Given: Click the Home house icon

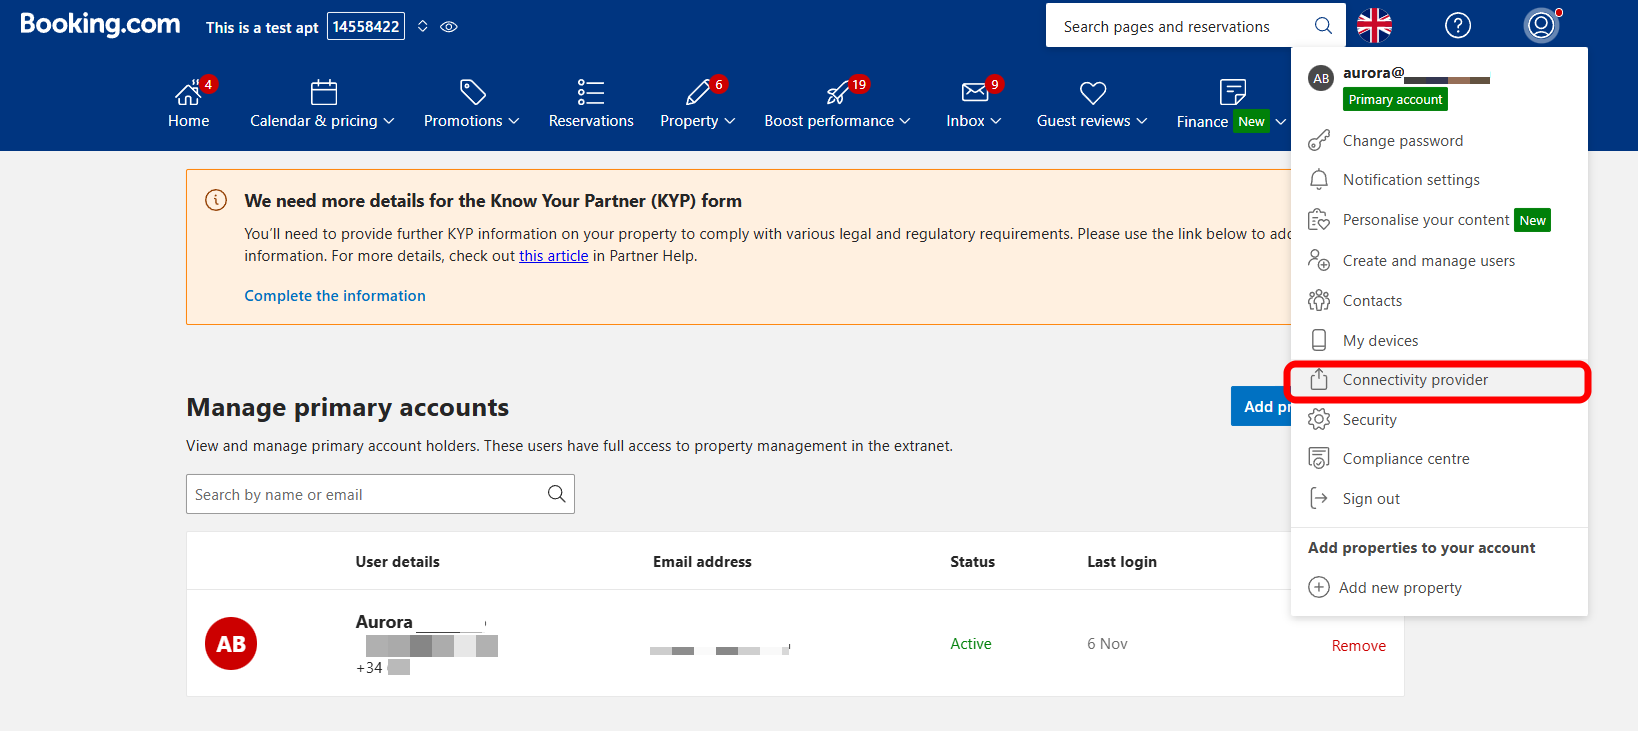Looking at the screenshot, I should click(x=188, y=94).
